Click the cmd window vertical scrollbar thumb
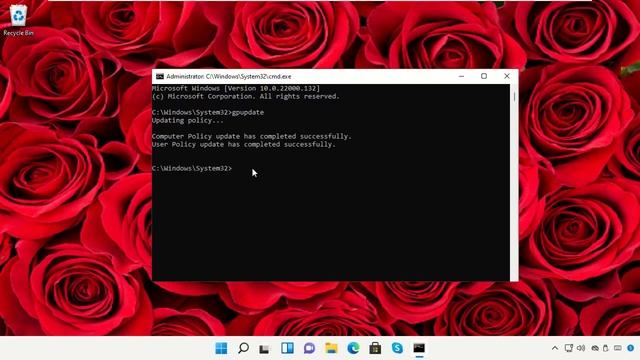Screen dimensions: 640x360 click(514, 97)
